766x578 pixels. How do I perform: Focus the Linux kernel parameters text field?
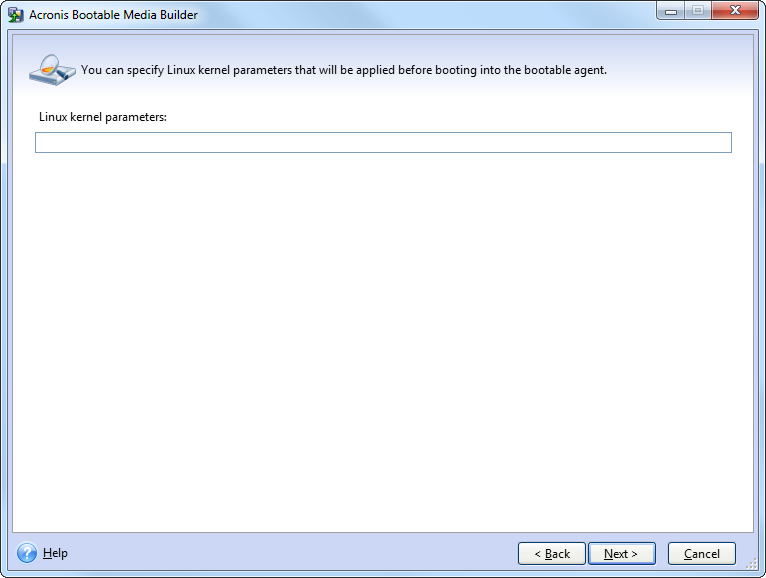pyautogui.click(x=383, y=143)
